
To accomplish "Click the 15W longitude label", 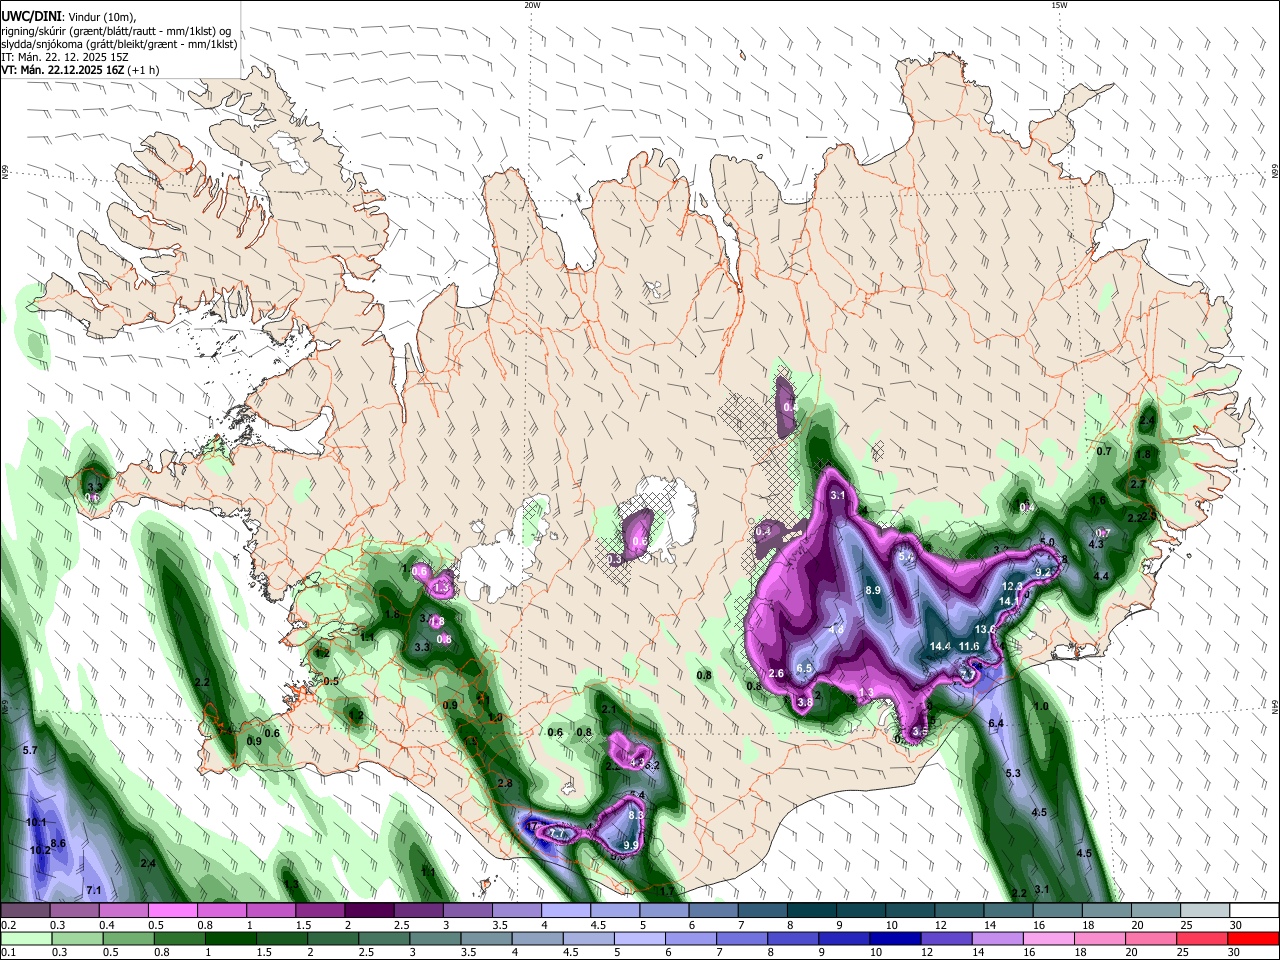I will [x=1059, y=5].
